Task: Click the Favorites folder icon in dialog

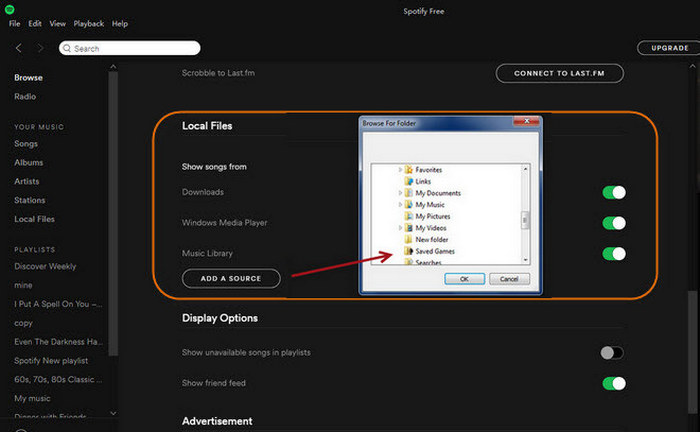Action: click(x=408, y=170)
